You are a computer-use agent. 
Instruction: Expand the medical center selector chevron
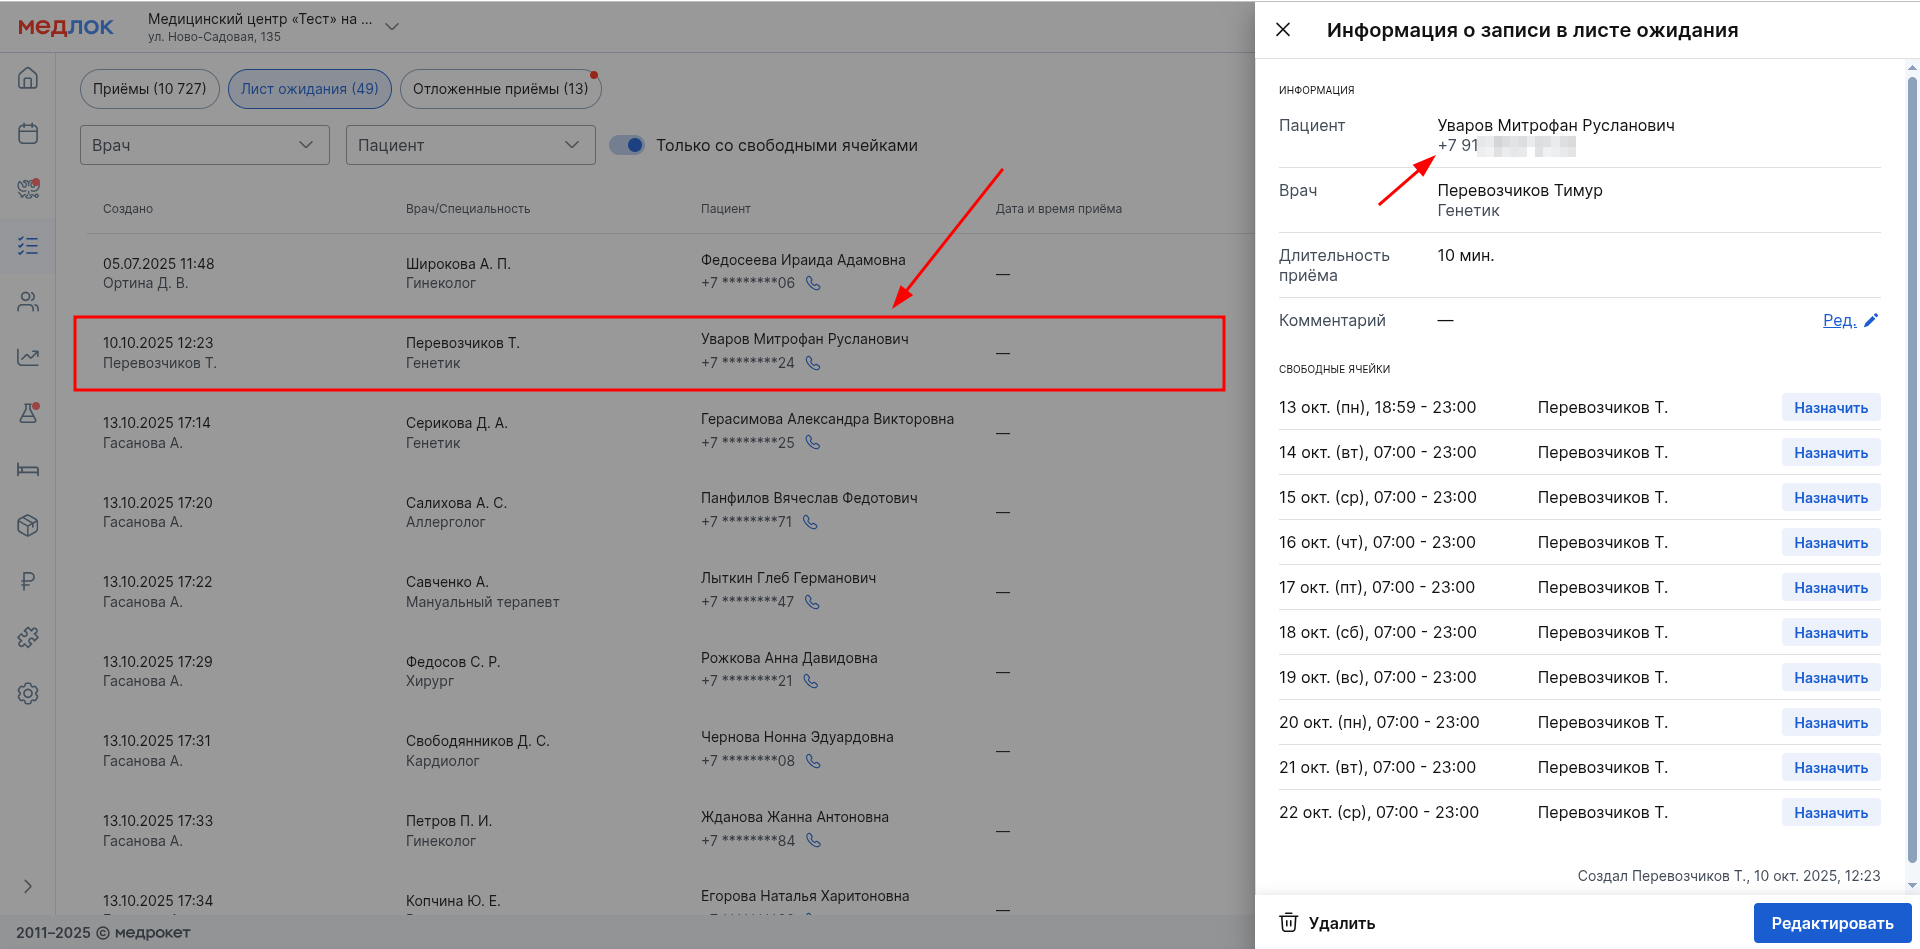pos(392,26)
